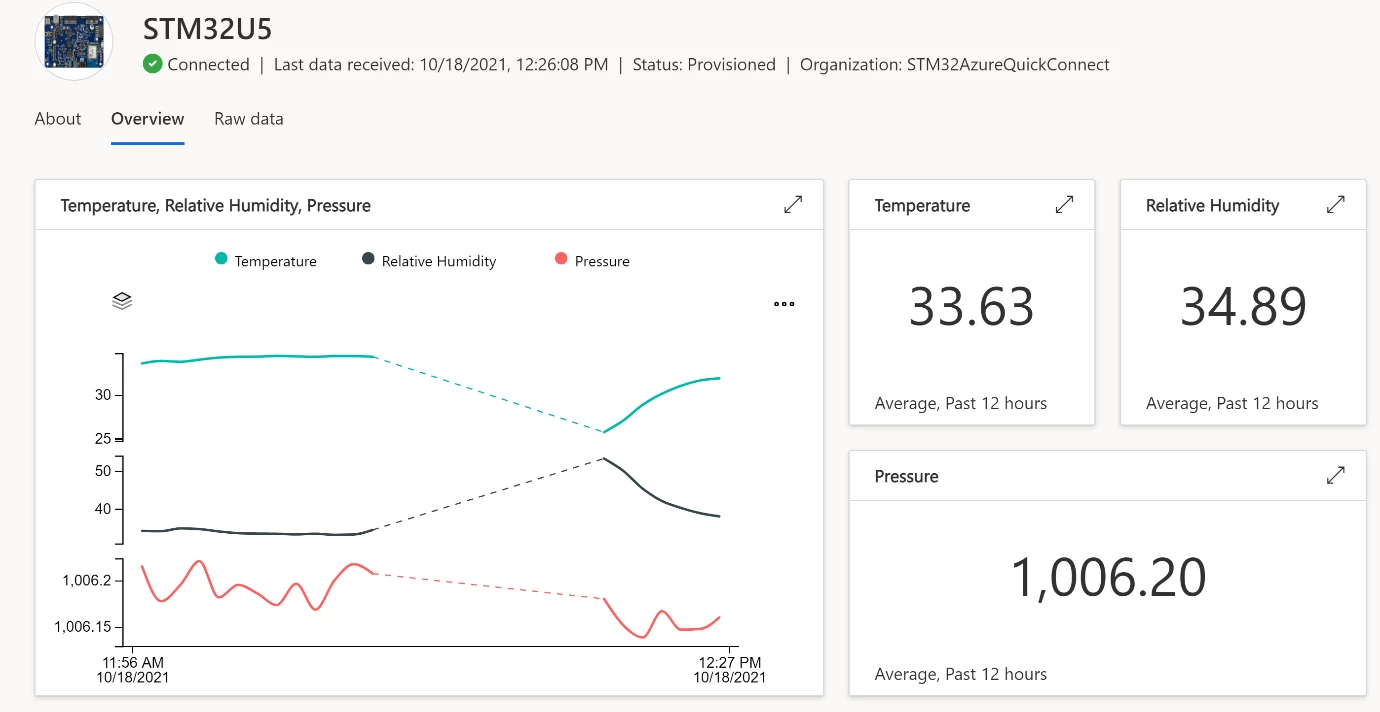
Task: Click the teal Temperature color dot
Action: pos(221,260)
